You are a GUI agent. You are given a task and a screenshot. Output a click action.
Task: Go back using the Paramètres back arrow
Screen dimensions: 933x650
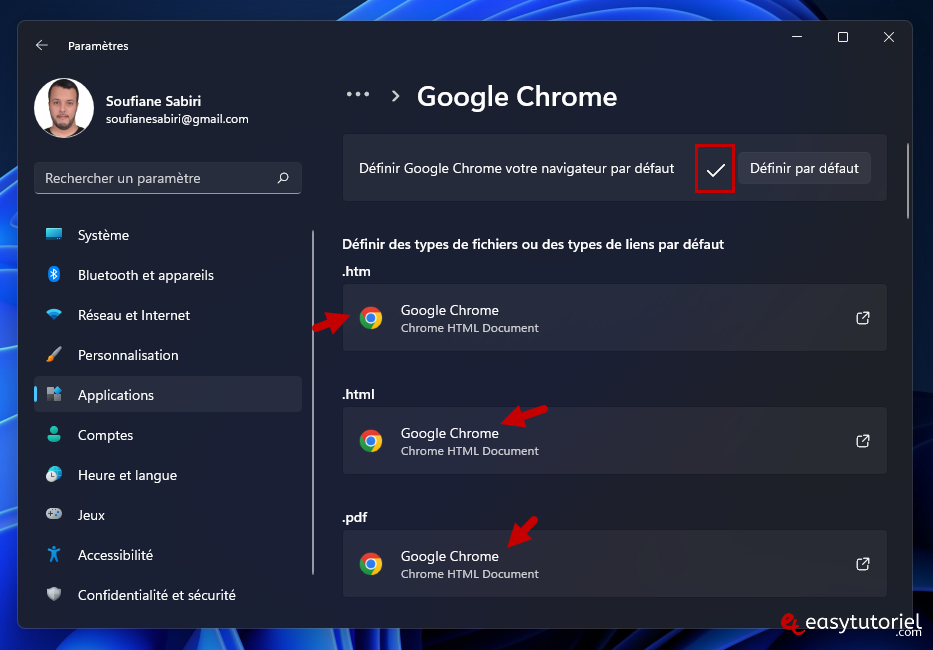coord(42,45)
